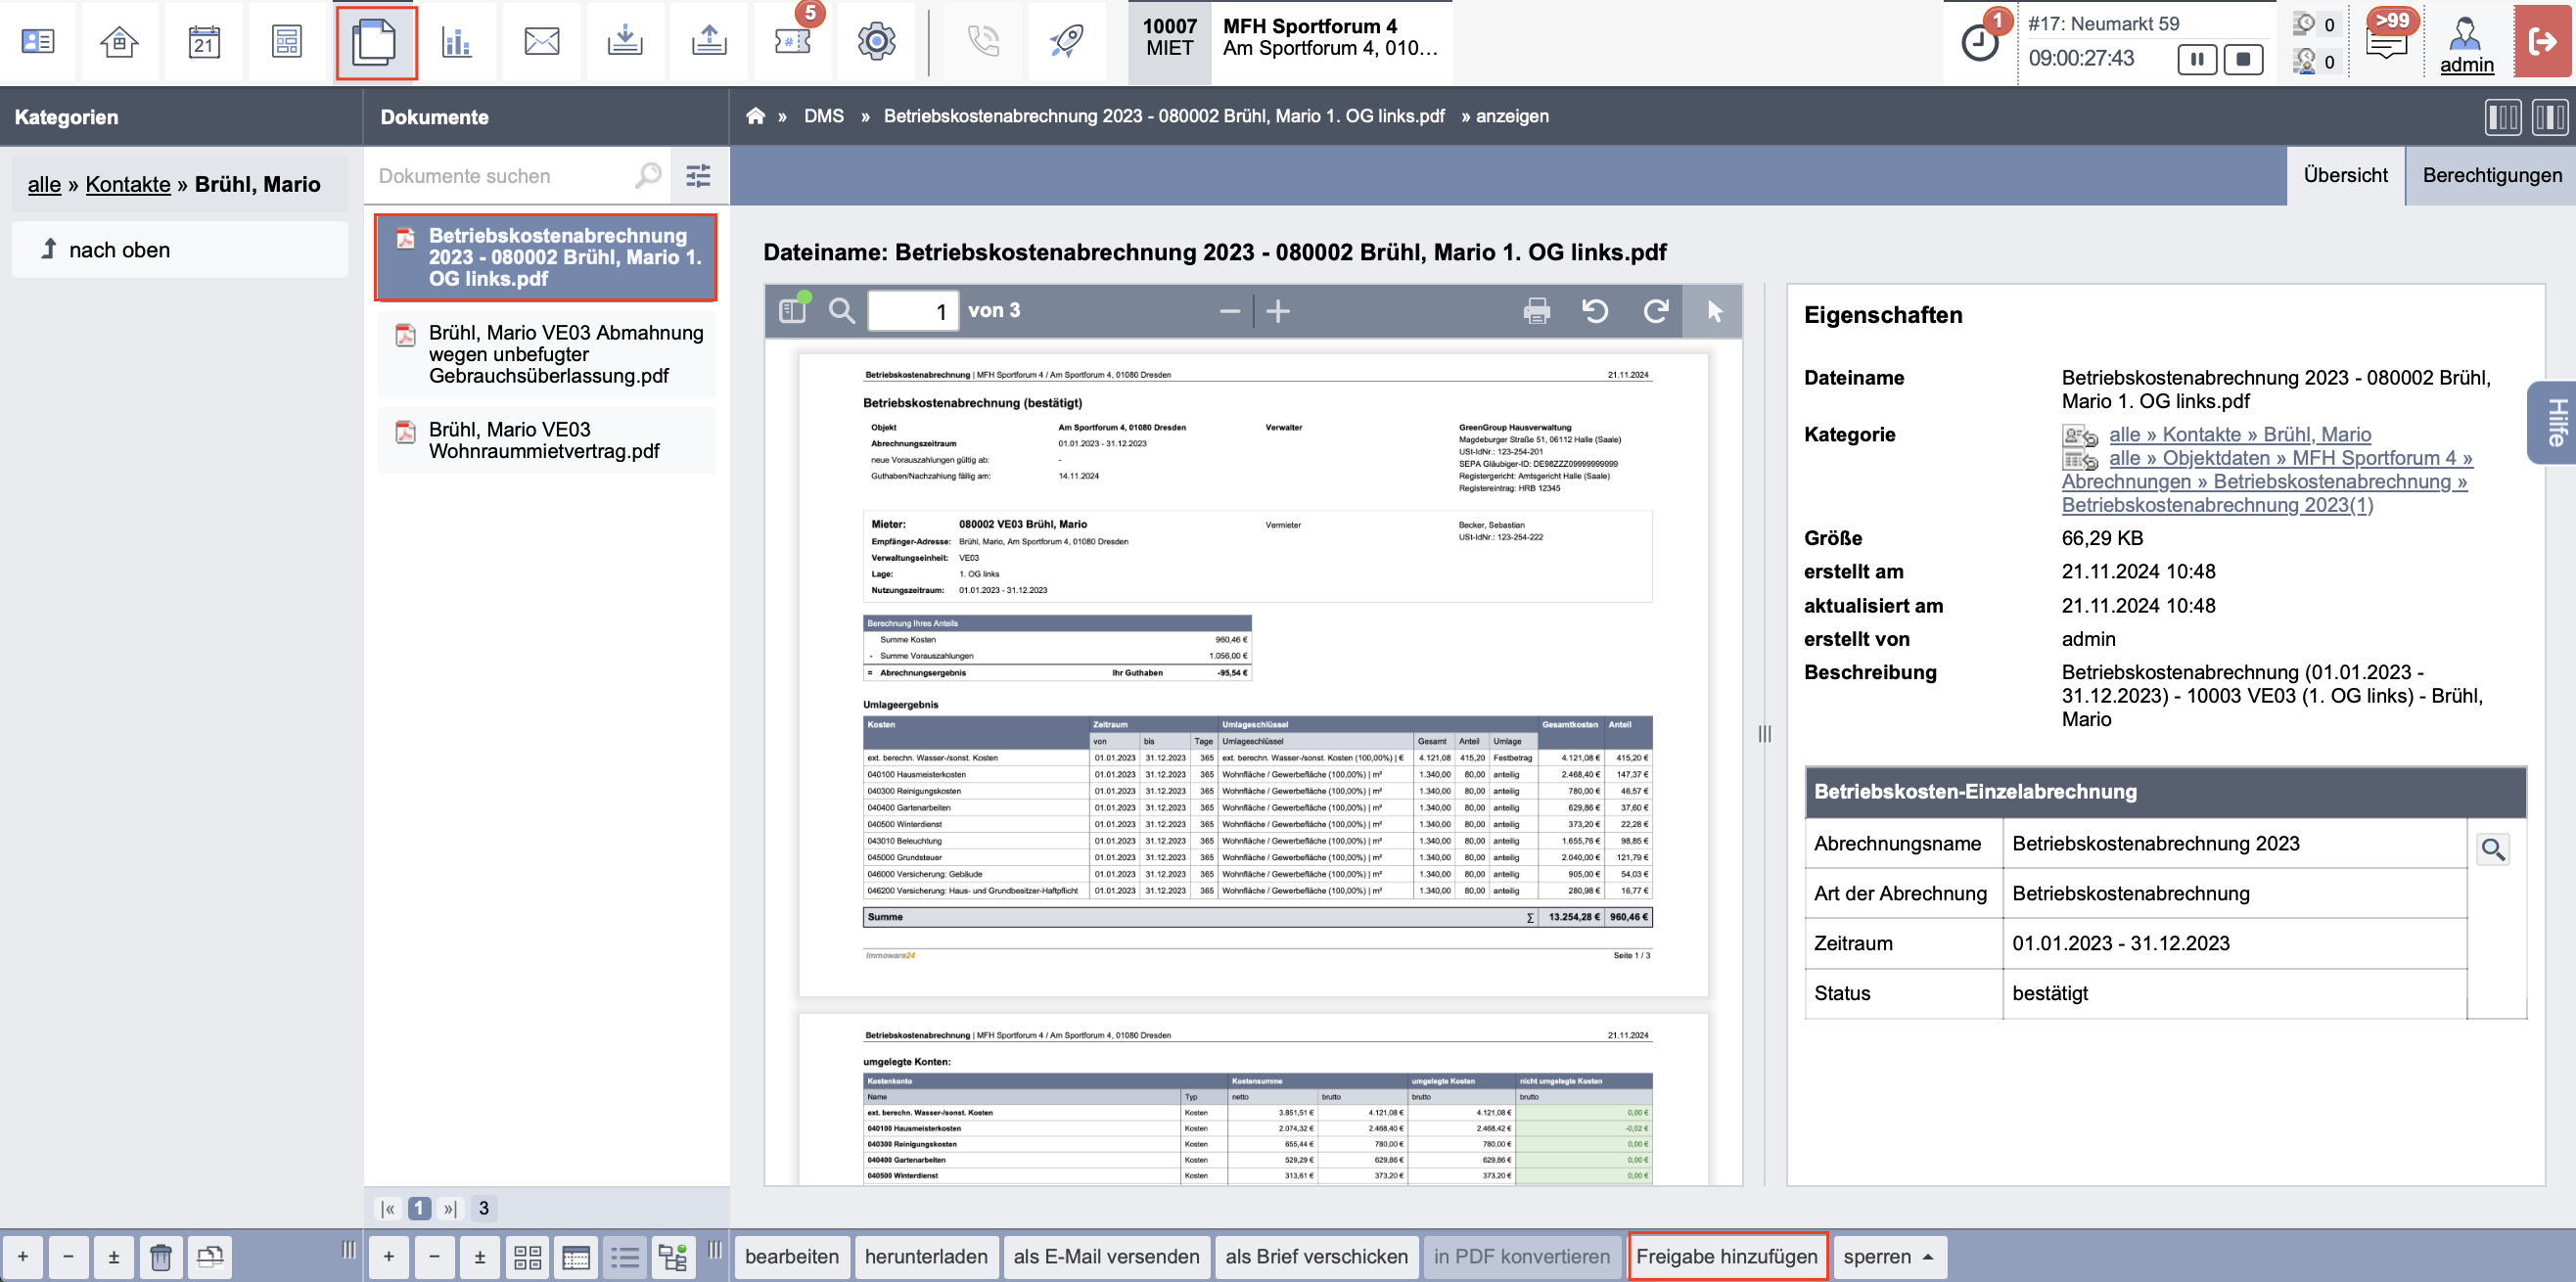The width and height of the screenshot is (2576, 1282).
Task: Select the first column layout icon
Action: [x=2503, y=117]
